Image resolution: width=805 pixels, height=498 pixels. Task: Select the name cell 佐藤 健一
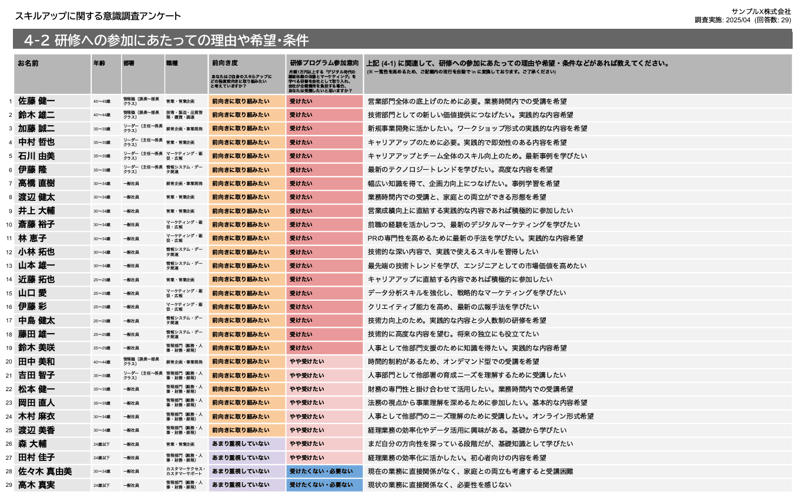coord(36,101)
